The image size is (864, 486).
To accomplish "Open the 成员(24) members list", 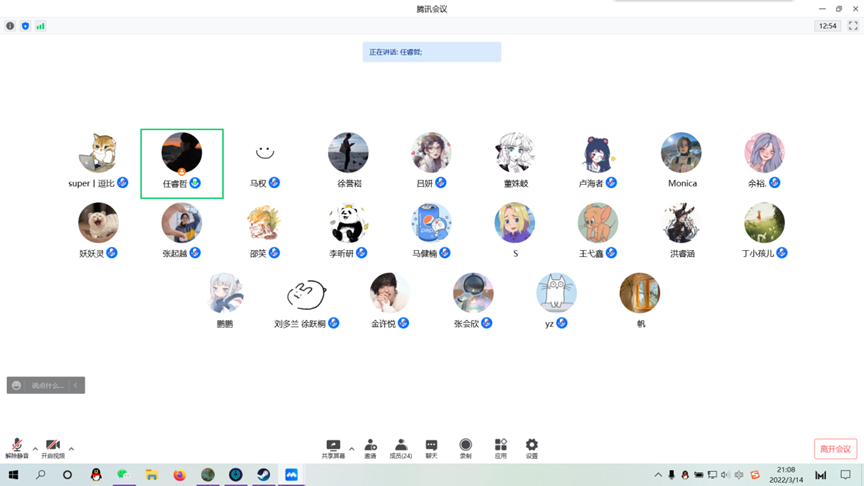I will 400,446.
